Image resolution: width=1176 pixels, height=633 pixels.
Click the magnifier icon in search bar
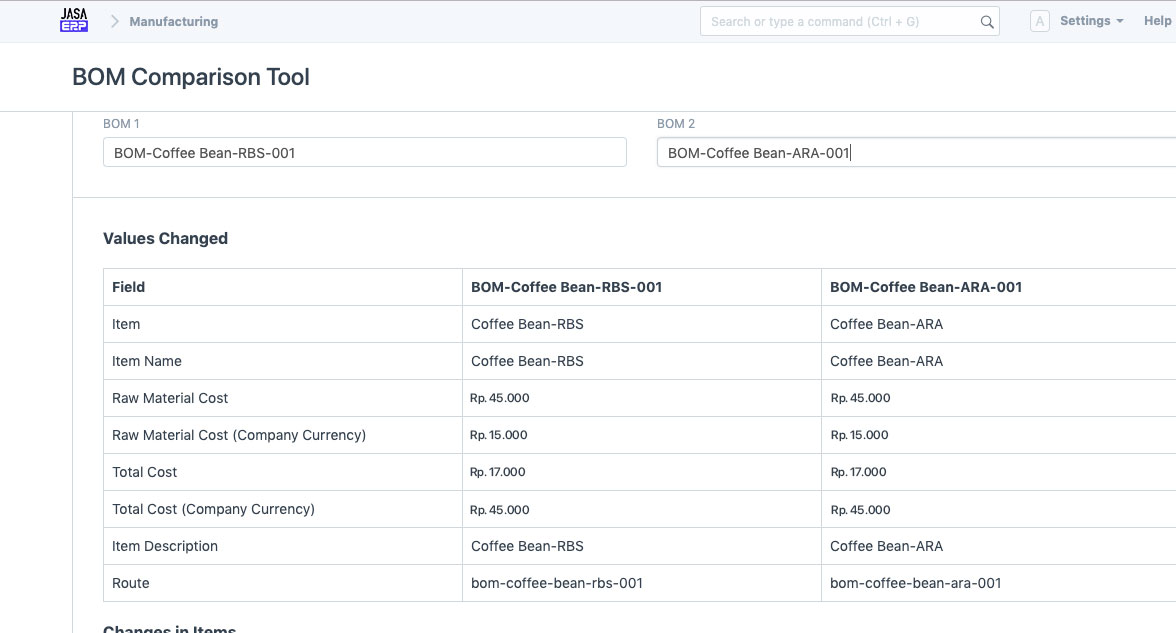click(986, 22)
